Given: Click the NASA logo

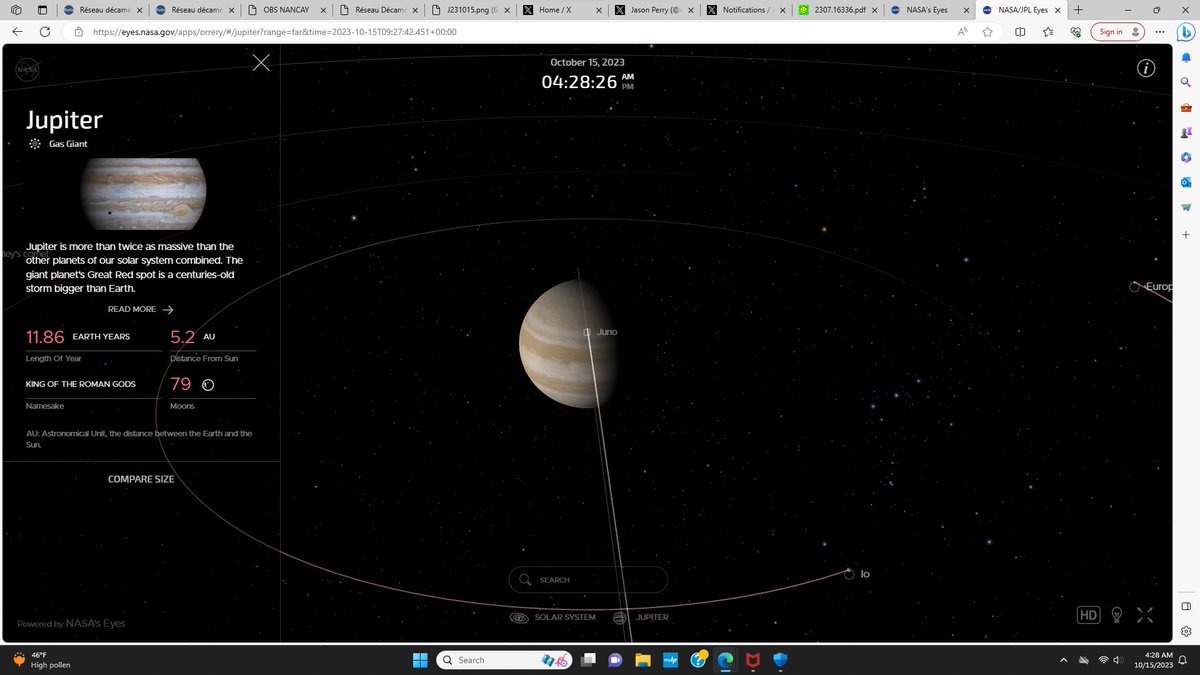Looking at the screenshot, I should point(27,71).
